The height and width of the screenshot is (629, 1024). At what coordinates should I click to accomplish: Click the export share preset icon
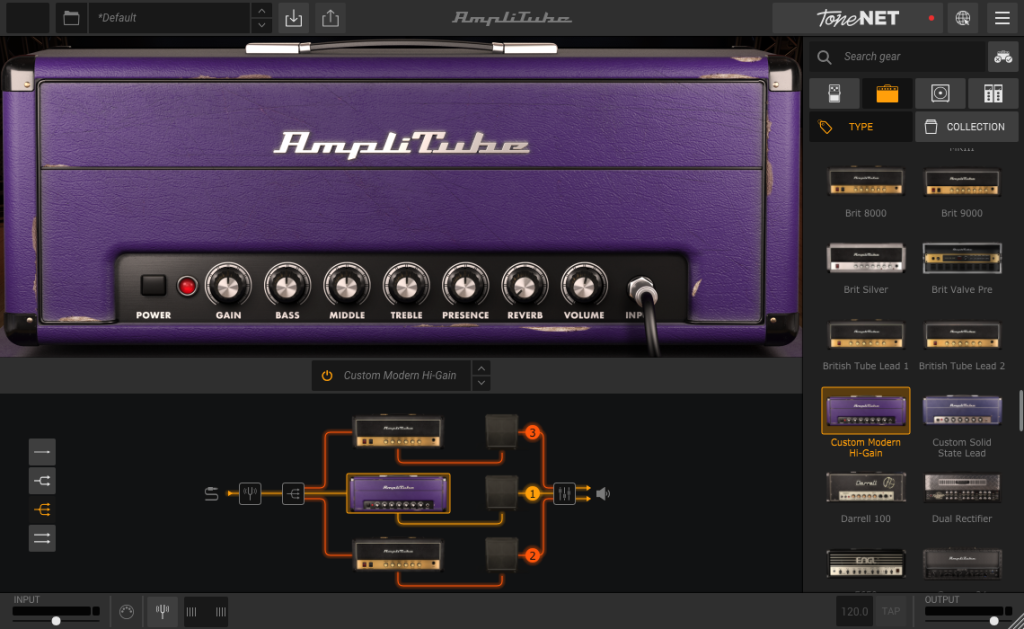coord(330,18)
